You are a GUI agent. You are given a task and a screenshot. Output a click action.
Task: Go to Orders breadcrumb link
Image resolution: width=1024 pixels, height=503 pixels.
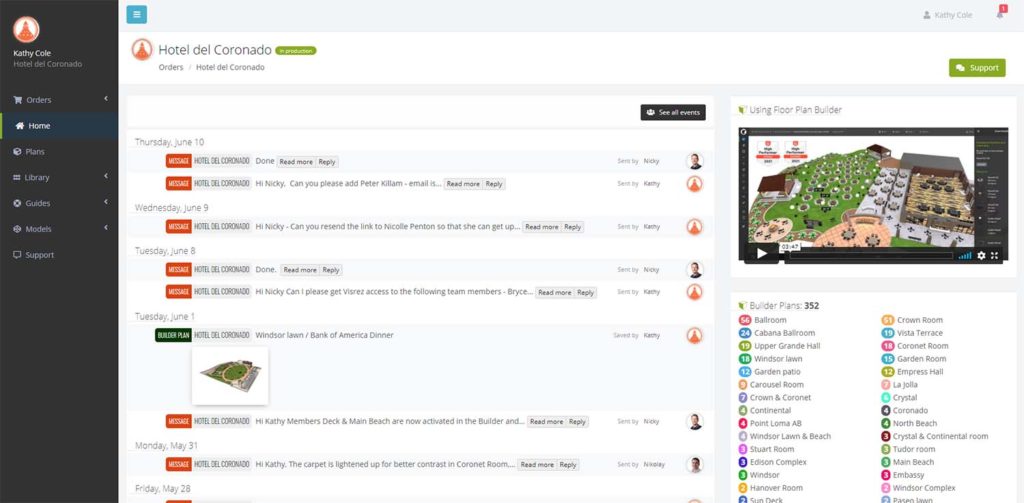pyautogui.click(x=170, y=67)
